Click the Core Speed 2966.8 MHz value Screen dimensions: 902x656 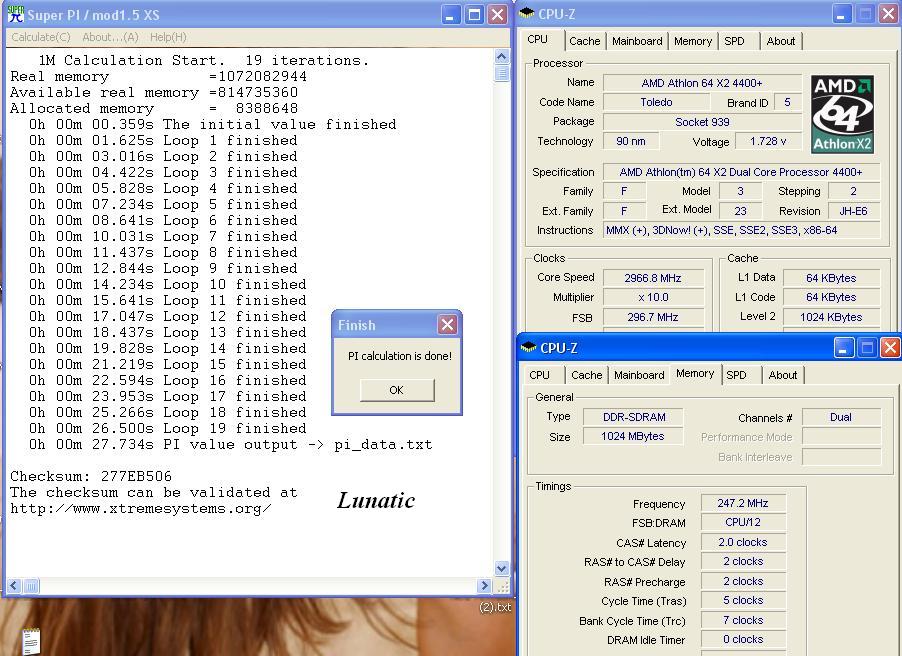point(653,278)
